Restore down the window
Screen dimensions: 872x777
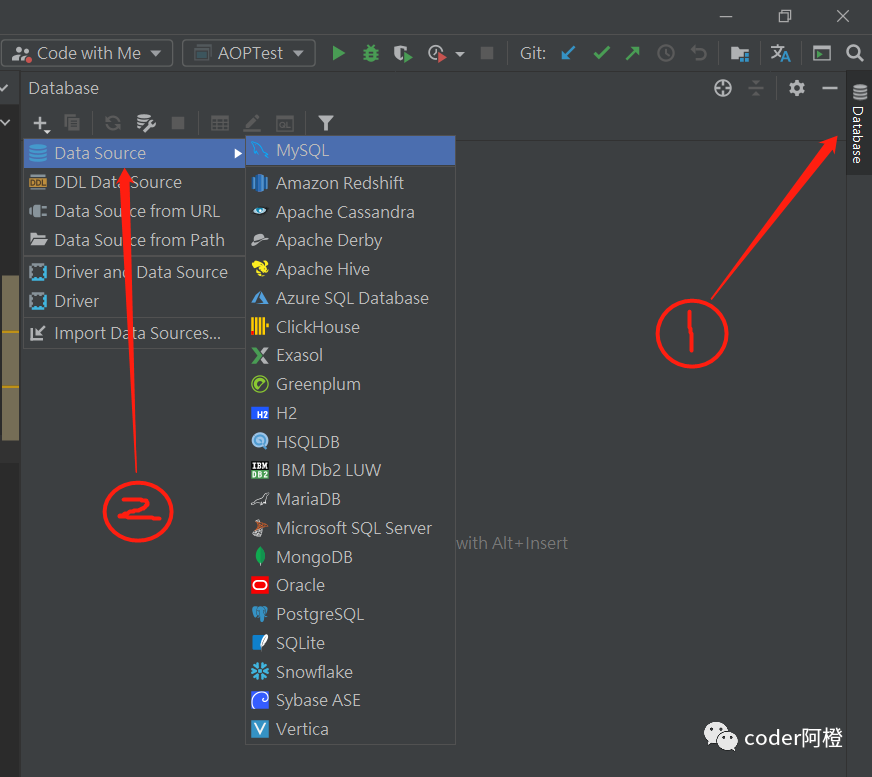[785, 16]
